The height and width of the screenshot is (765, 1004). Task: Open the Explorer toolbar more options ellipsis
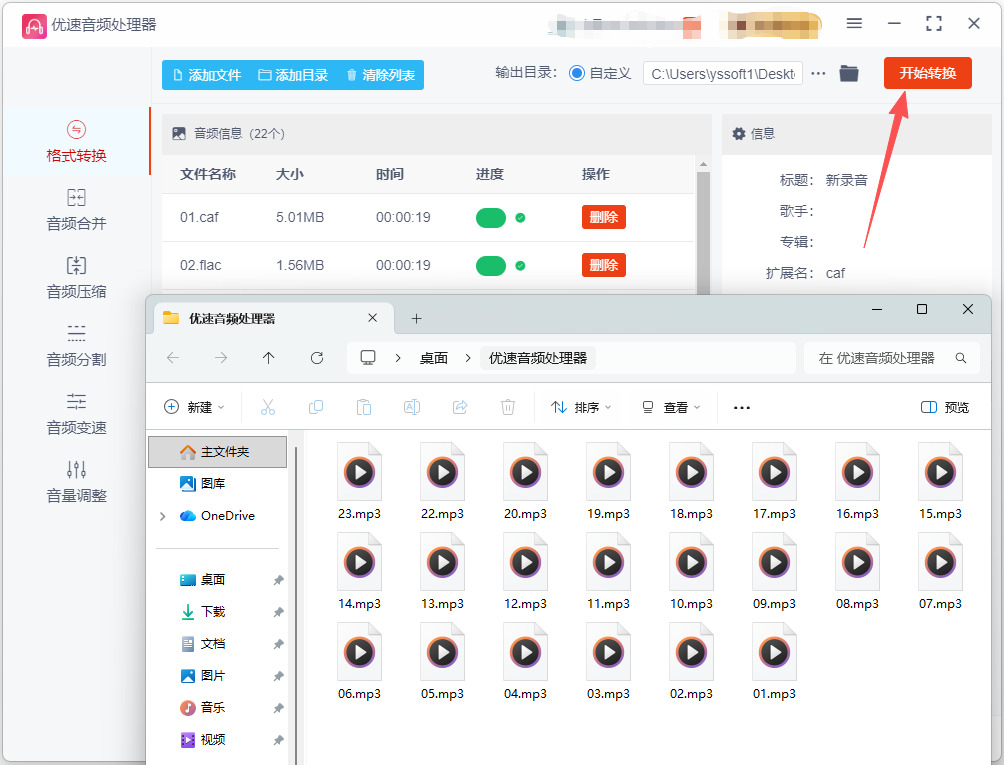[x=741, y=407]
